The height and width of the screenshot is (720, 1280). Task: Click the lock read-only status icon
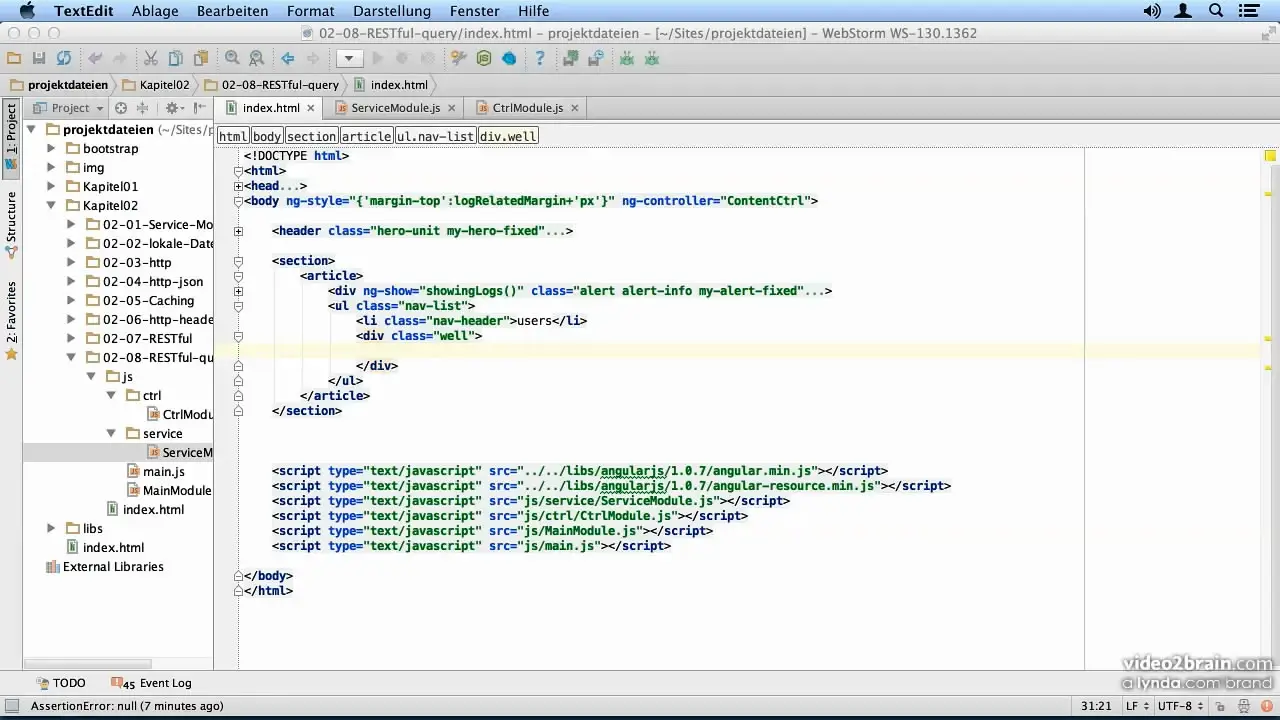pyautogui.click(x=1221, y=706)
